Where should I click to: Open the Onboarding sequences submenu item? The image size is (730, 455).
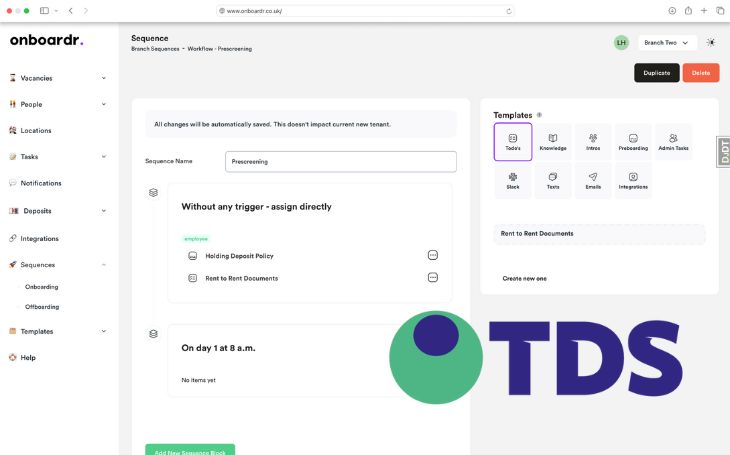41,287
